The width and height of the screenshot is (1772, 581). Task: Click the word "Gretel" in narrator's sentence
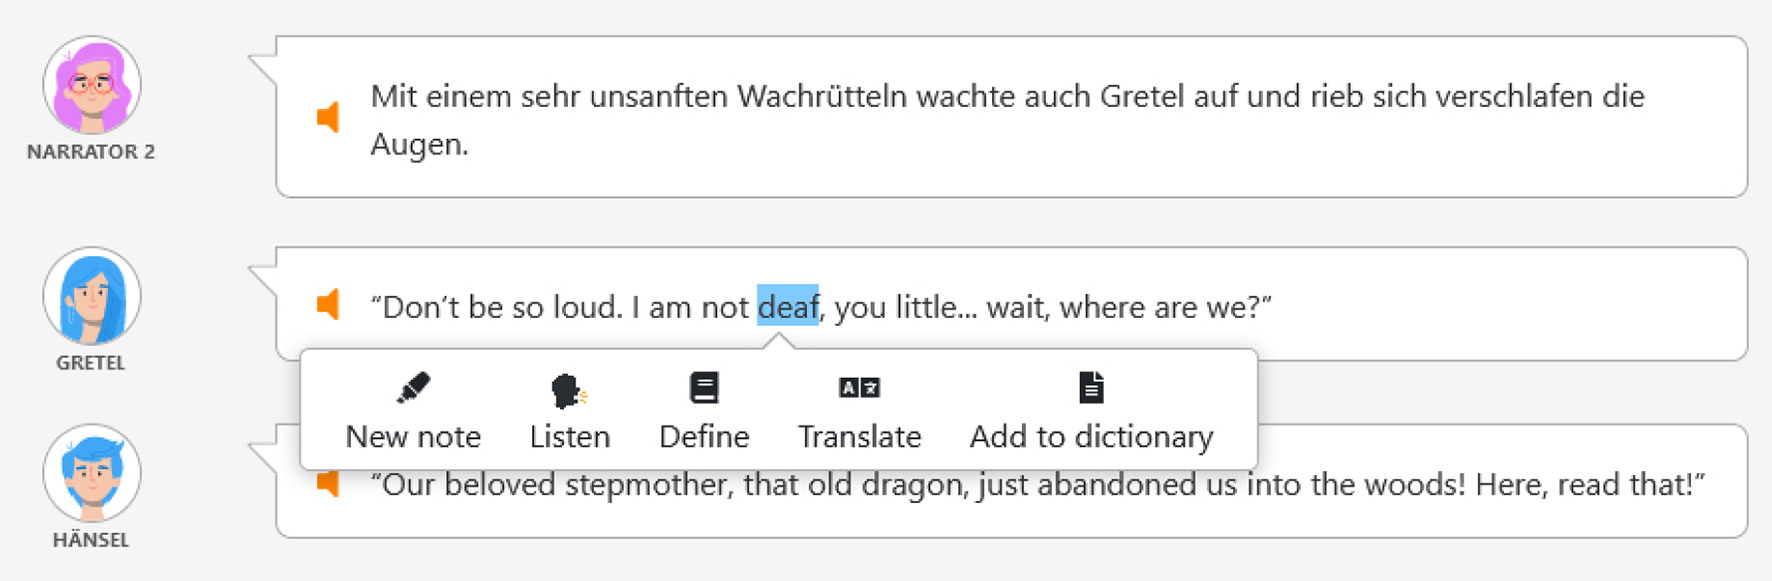tap(1143, 97)
